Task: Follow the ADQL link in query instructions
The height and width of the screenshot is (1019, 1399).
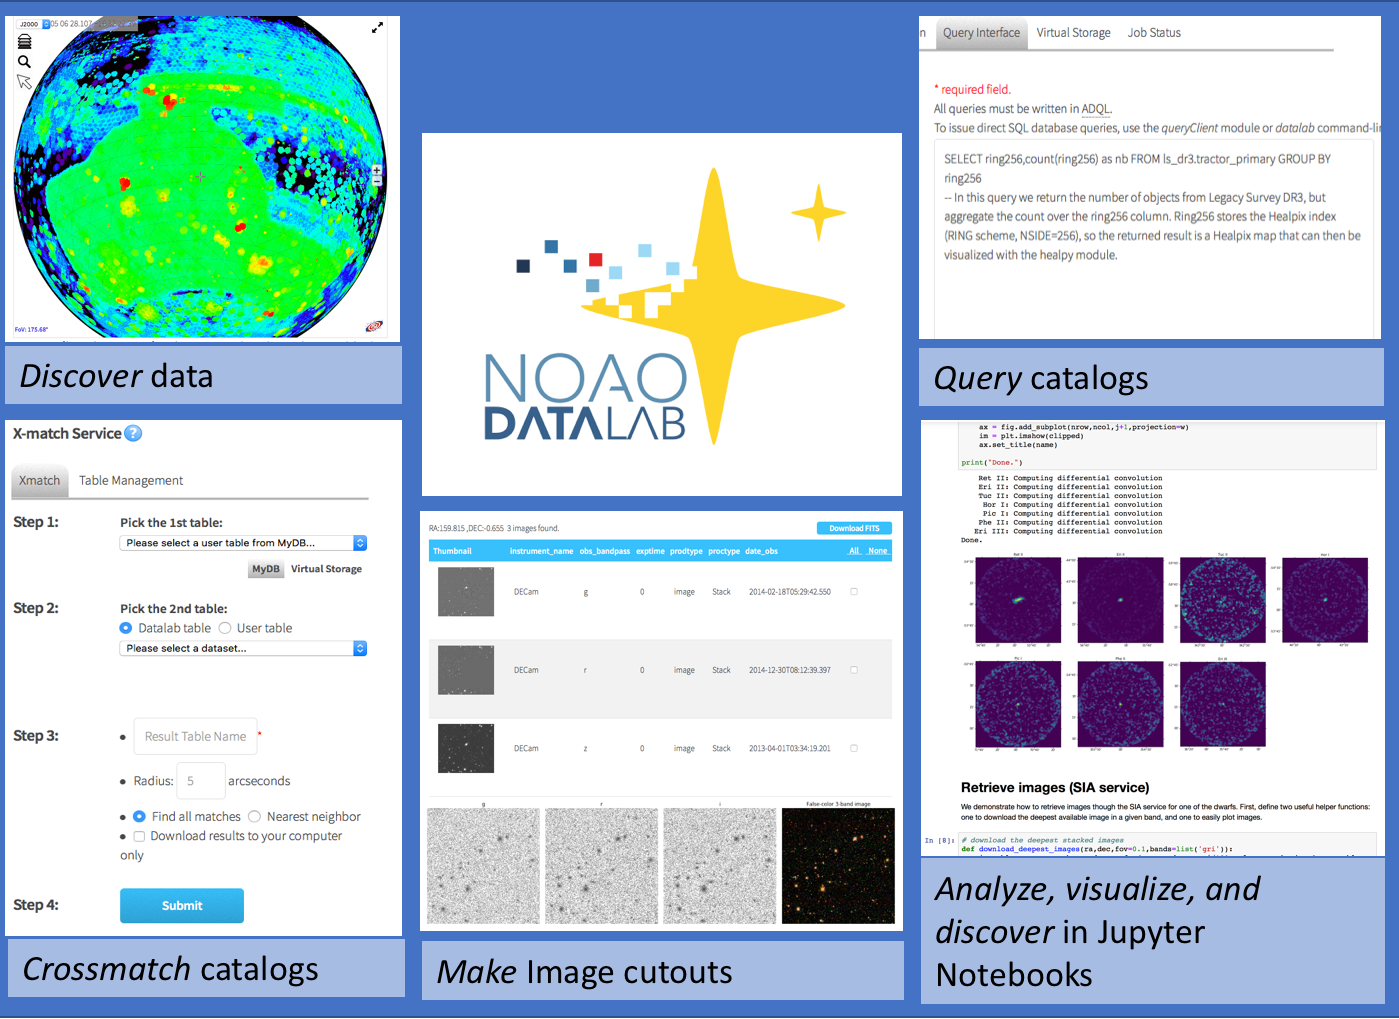Action: [1096, 110]
